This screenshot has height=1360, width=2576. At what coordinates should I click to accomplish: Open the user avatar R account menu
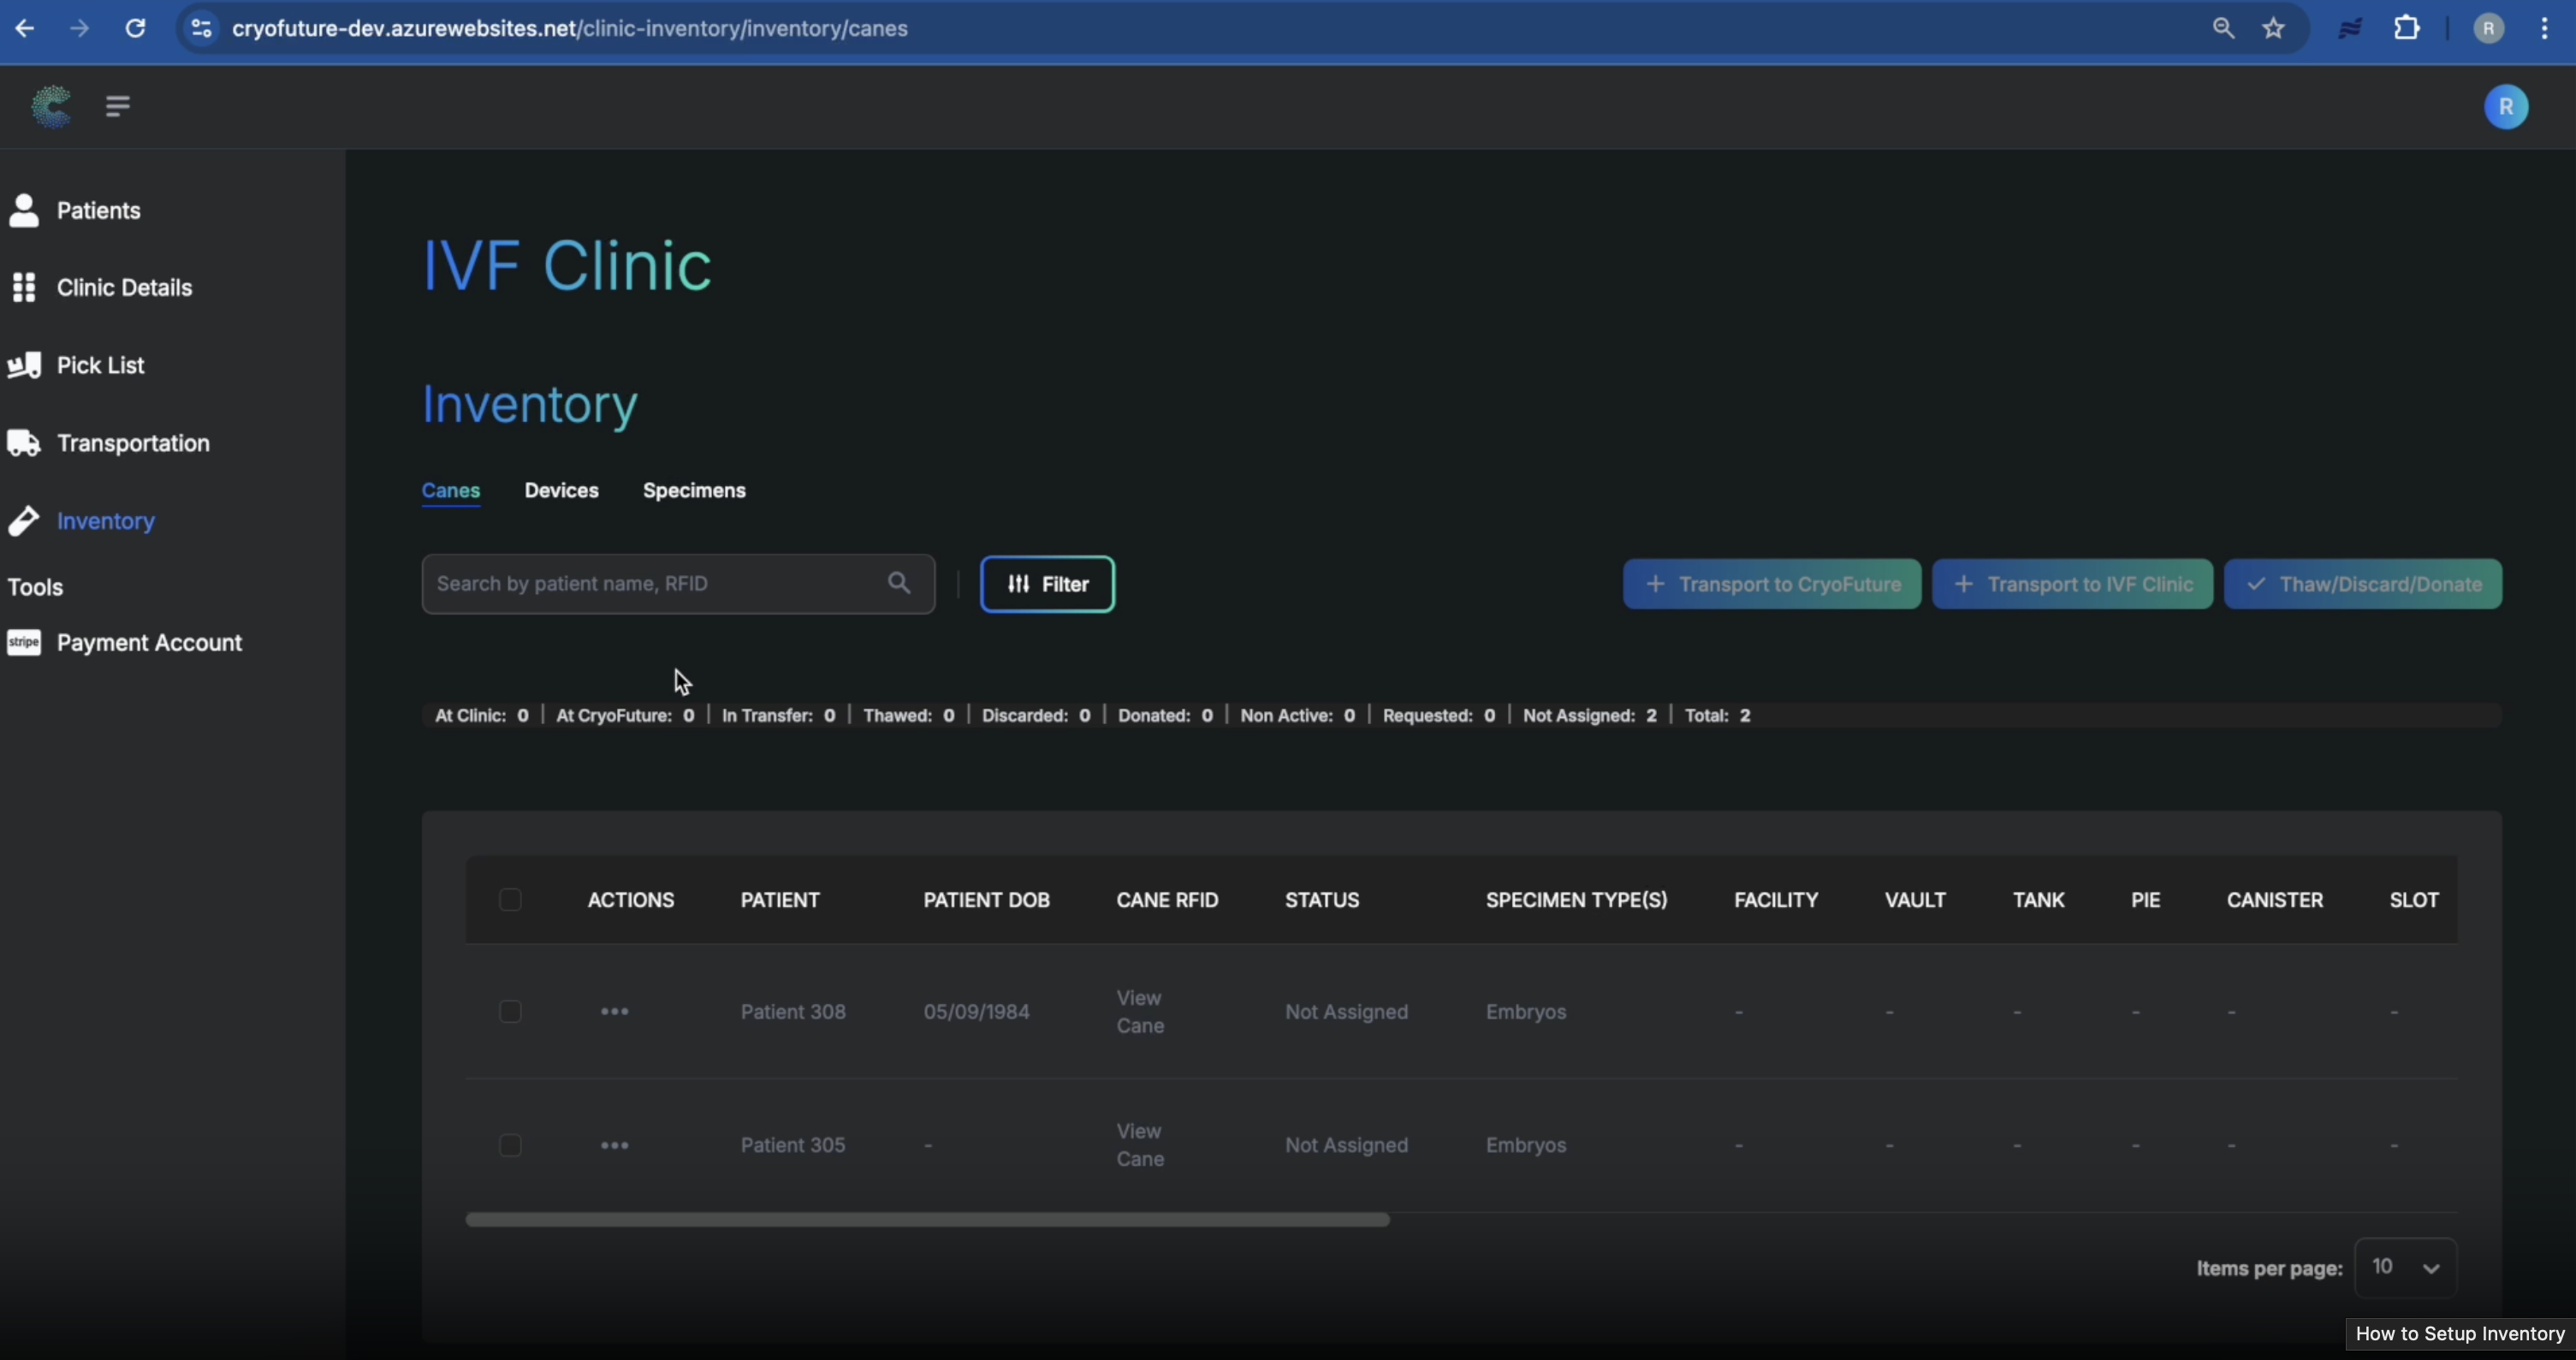(x=2505, y=107)
